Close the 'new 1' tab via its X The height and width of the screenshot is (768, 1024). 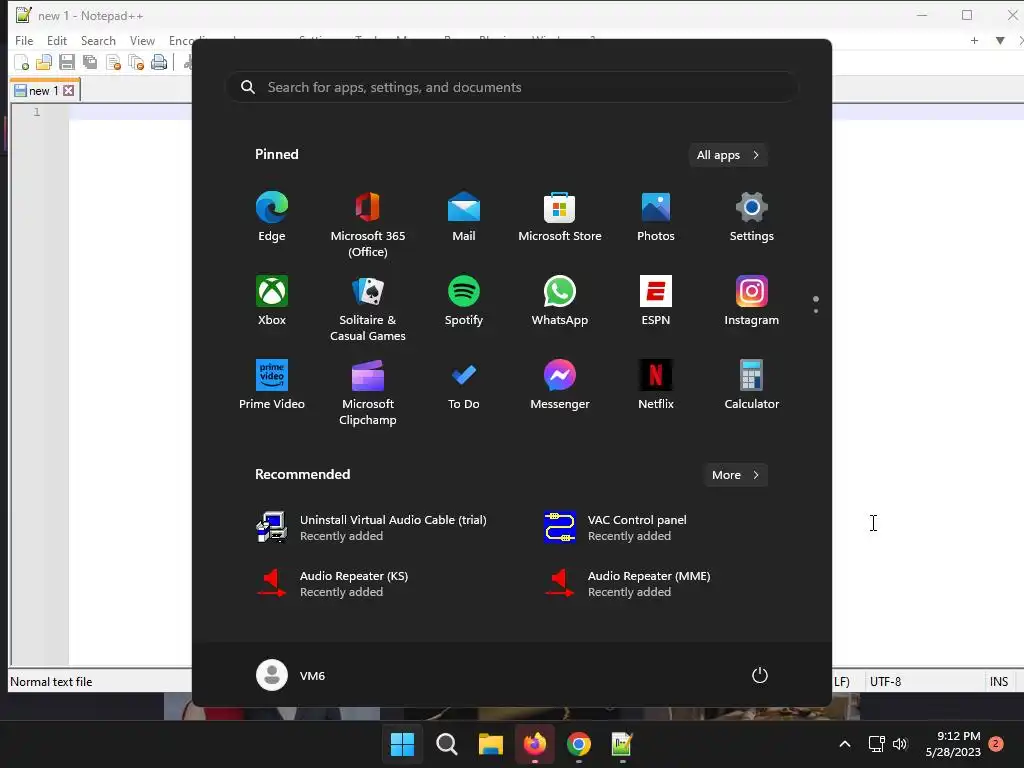[x=69, y=91]
